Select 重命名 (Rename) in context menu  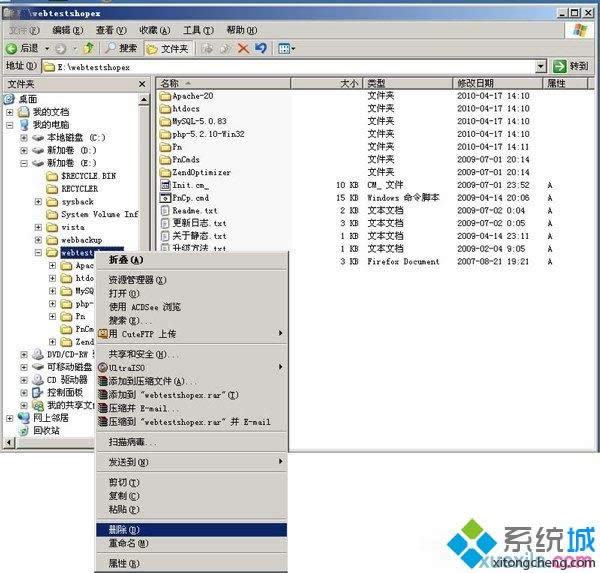point(128,543)
